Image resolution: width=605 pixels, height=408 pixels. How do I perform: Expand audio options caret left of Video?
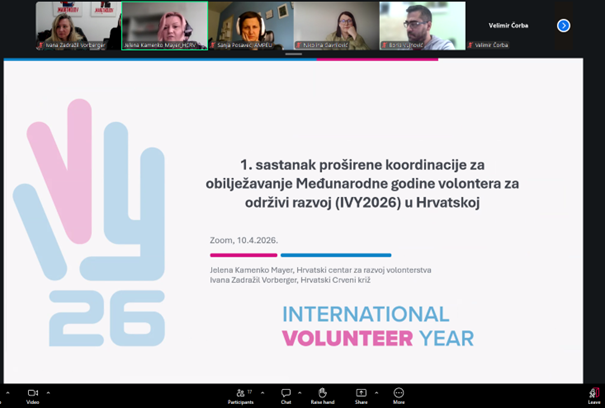(x=7, y=393)
